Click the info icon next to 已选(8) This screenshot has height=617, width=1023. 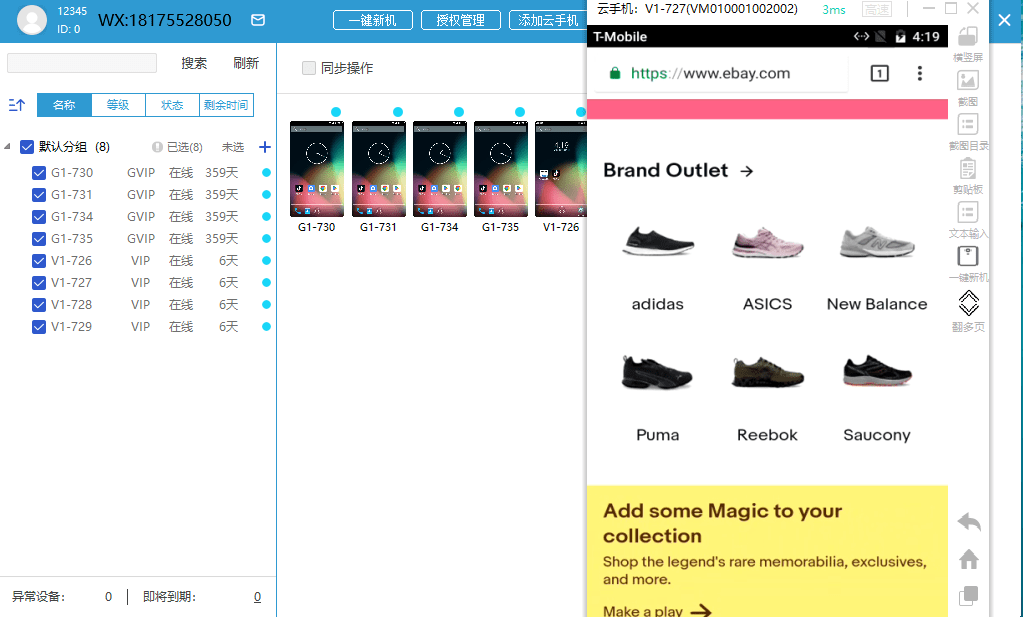tap(157, 147)
